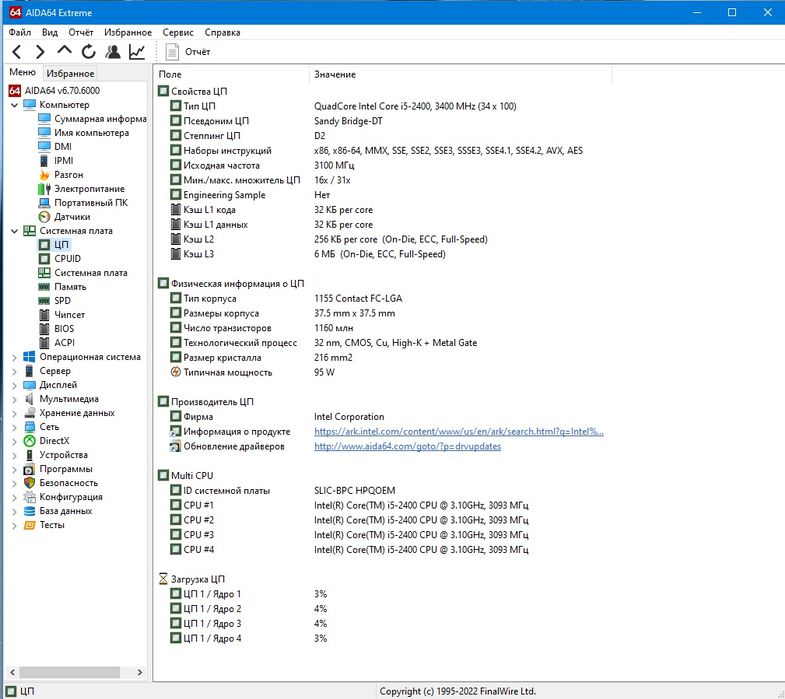
Task: Select the Кэш L3 row
Action: click(x=307, y=254)
